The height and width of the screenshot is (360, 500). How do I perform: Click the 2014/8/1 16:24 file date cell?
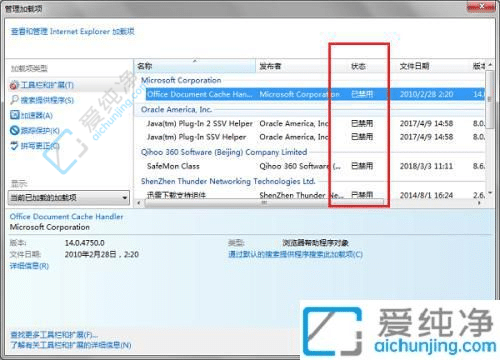click(426, 195)
